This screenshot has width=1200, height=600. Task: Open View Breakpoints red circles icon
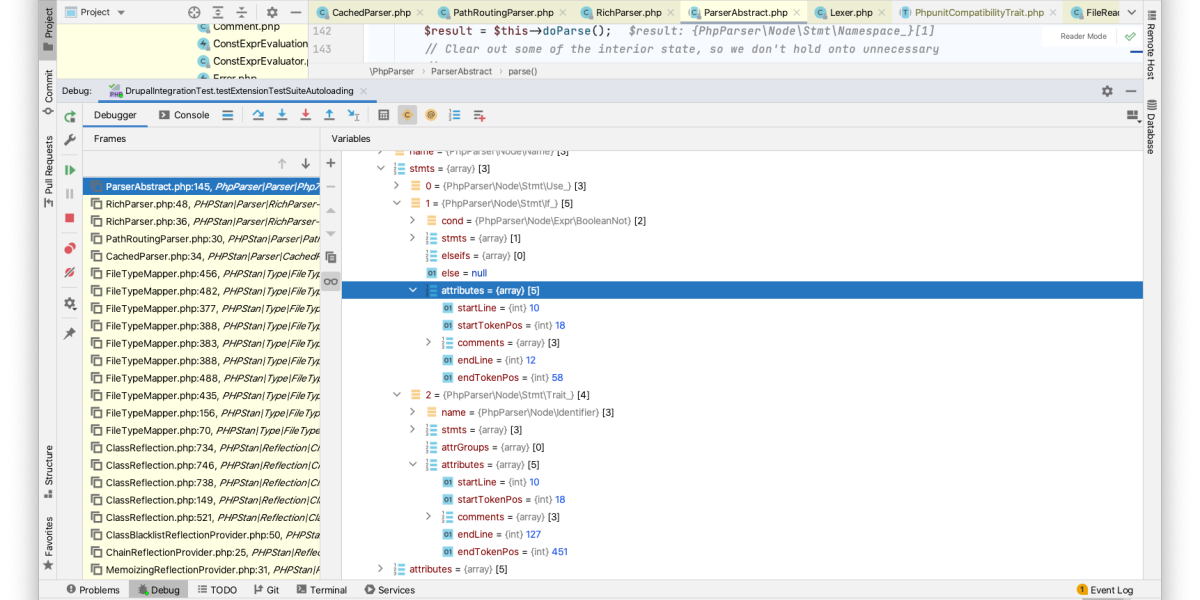pos(70,248)
